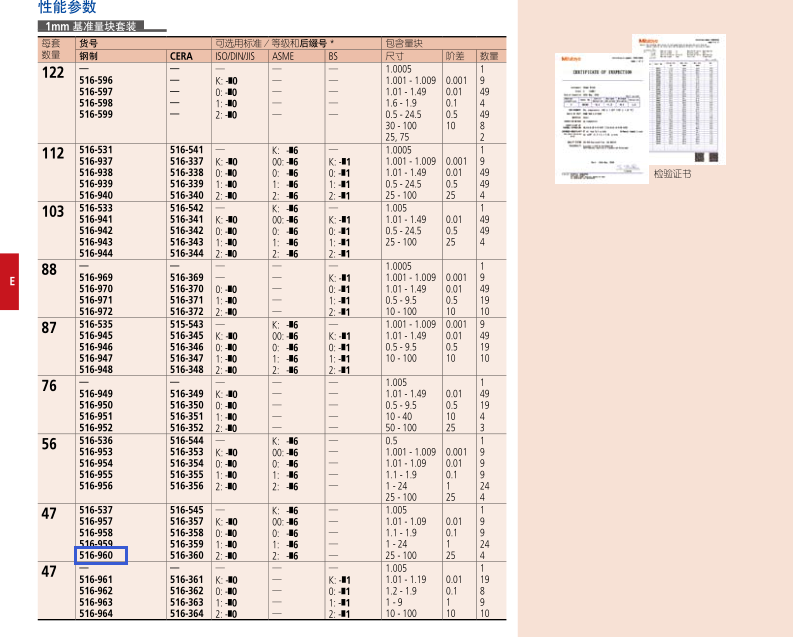Select part number 516-964
The height and width of the screenshot is (637, 793).
pyautogui.click(x=96, y=613)
